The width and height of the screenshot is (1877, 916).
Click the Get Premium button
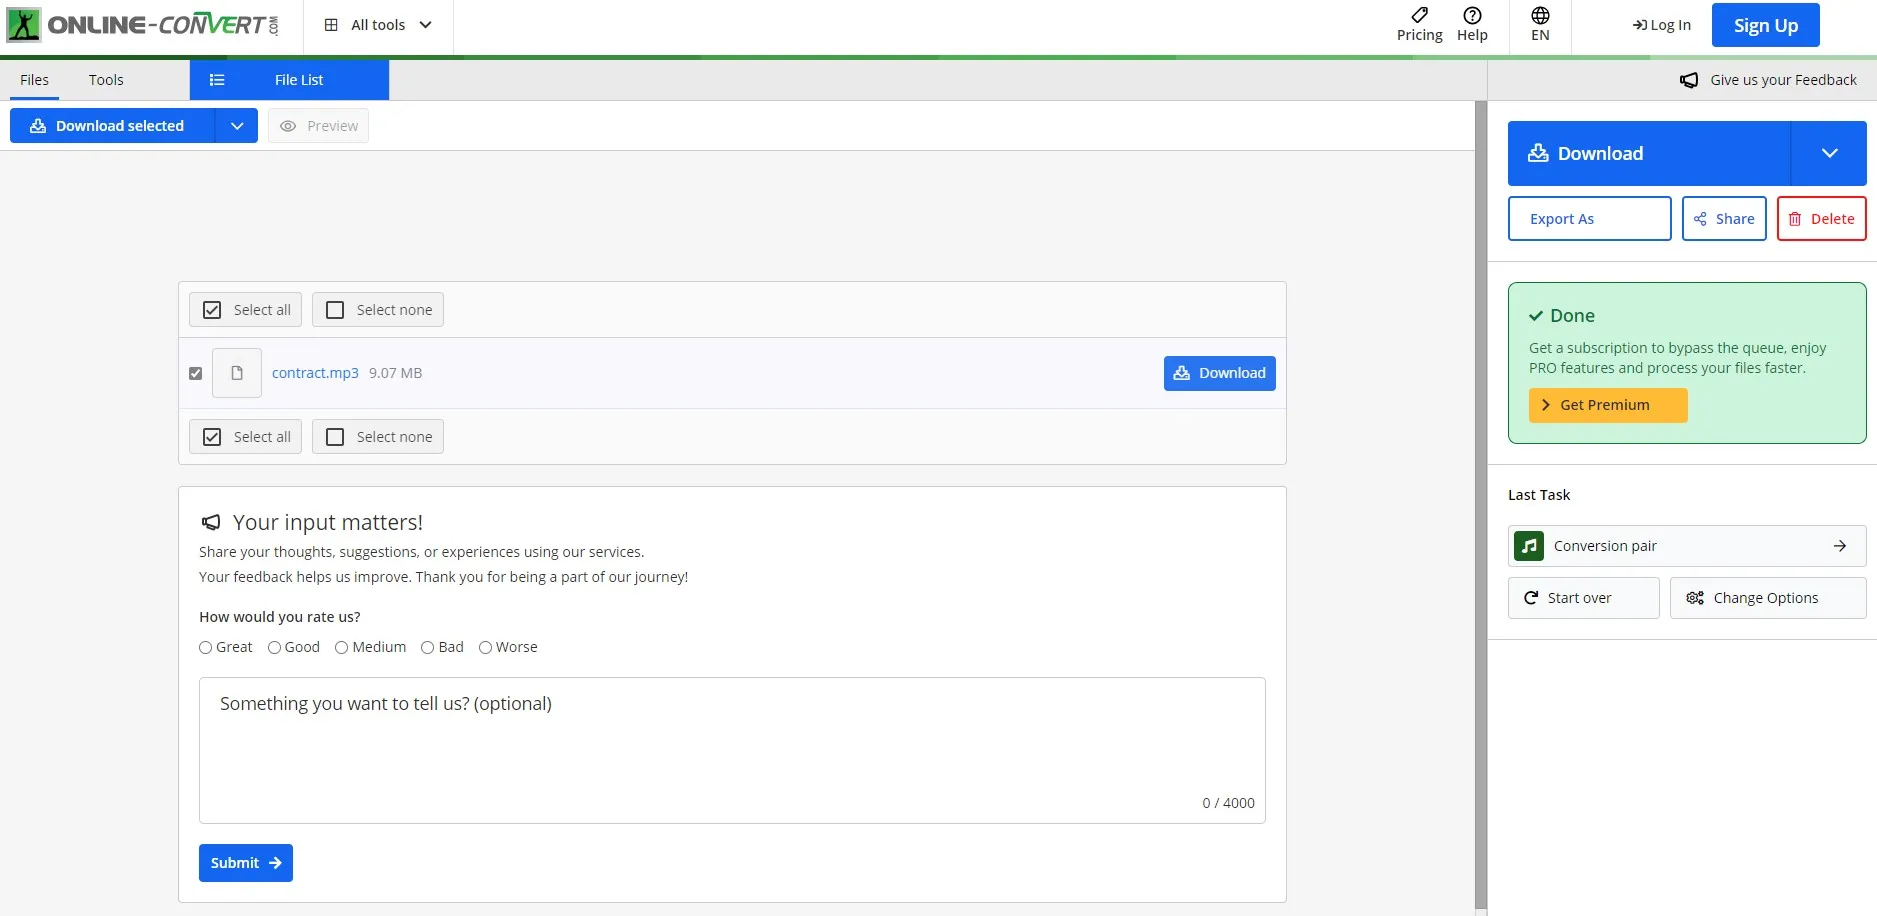pos(1607,405)
